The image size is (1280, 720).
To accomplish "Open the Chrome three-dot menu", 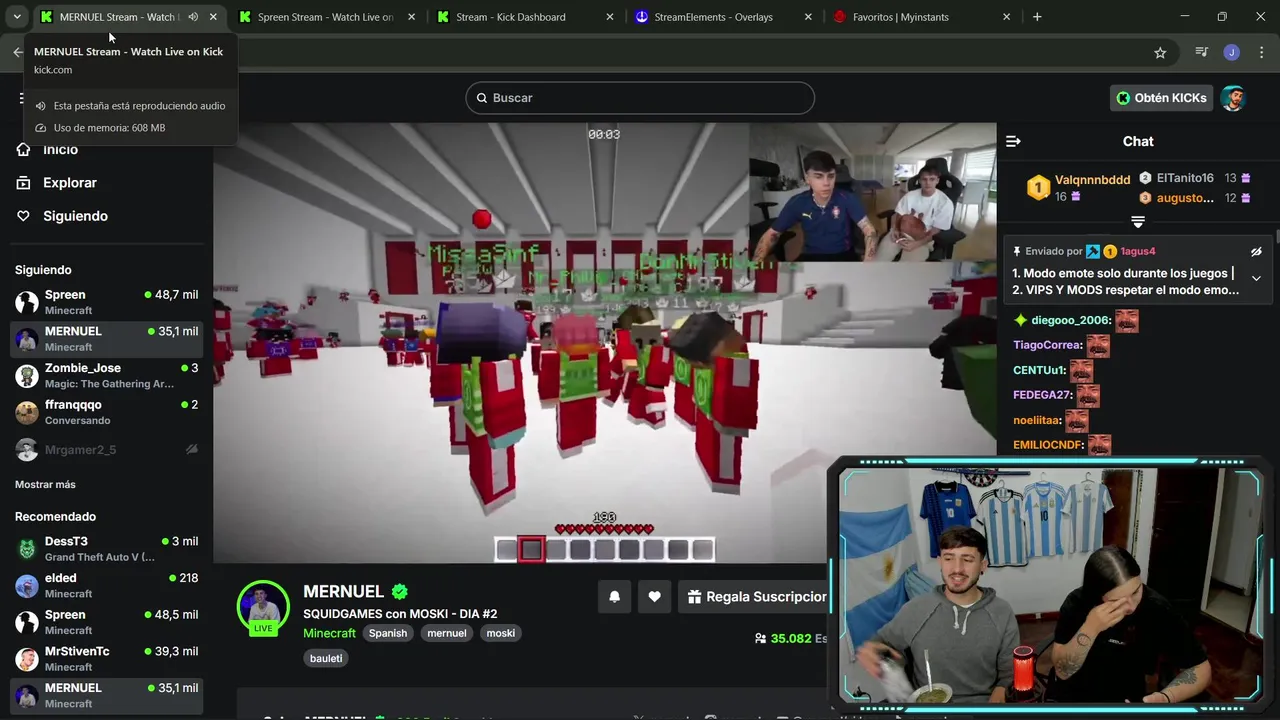I will [x=1260, y=53].
